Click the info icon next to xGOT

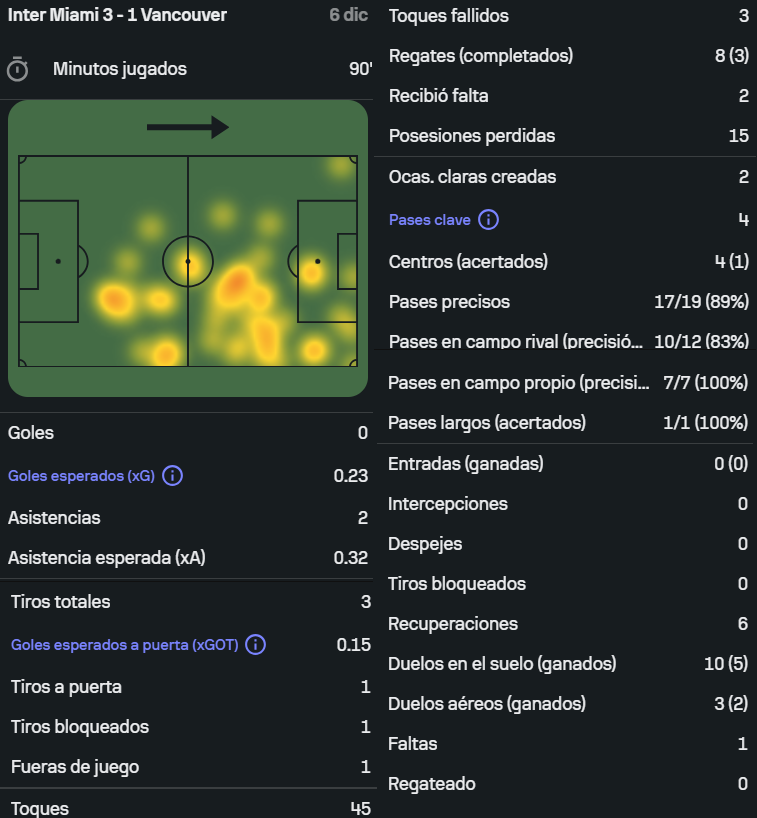[x=255, y=645]
